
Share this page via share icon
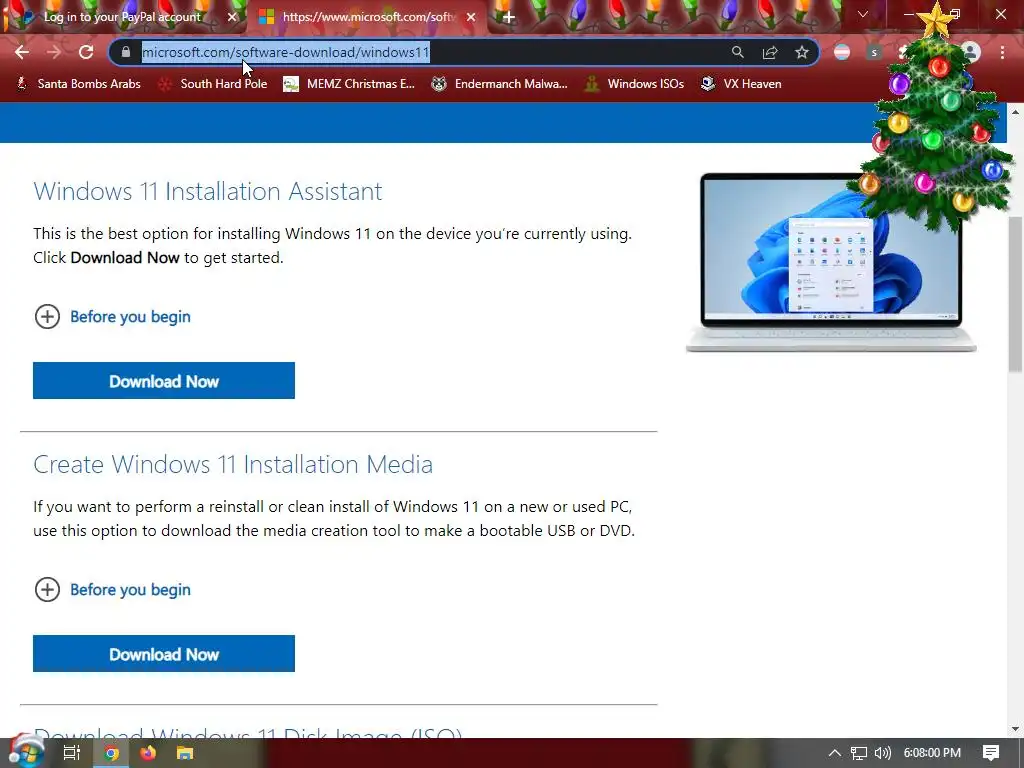770,52
